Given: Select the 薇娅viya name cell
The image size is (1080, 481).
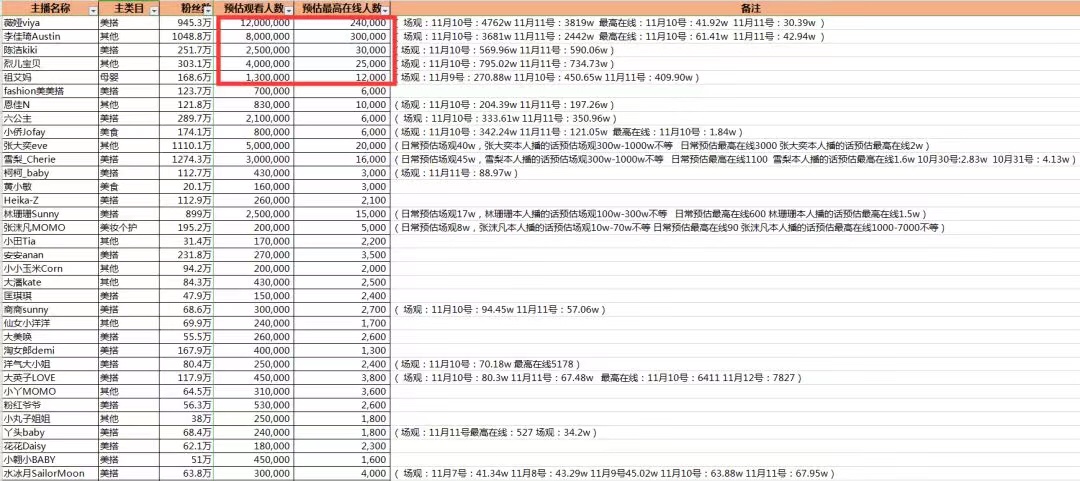Looking at the screenshot, I should pos(50,23).
